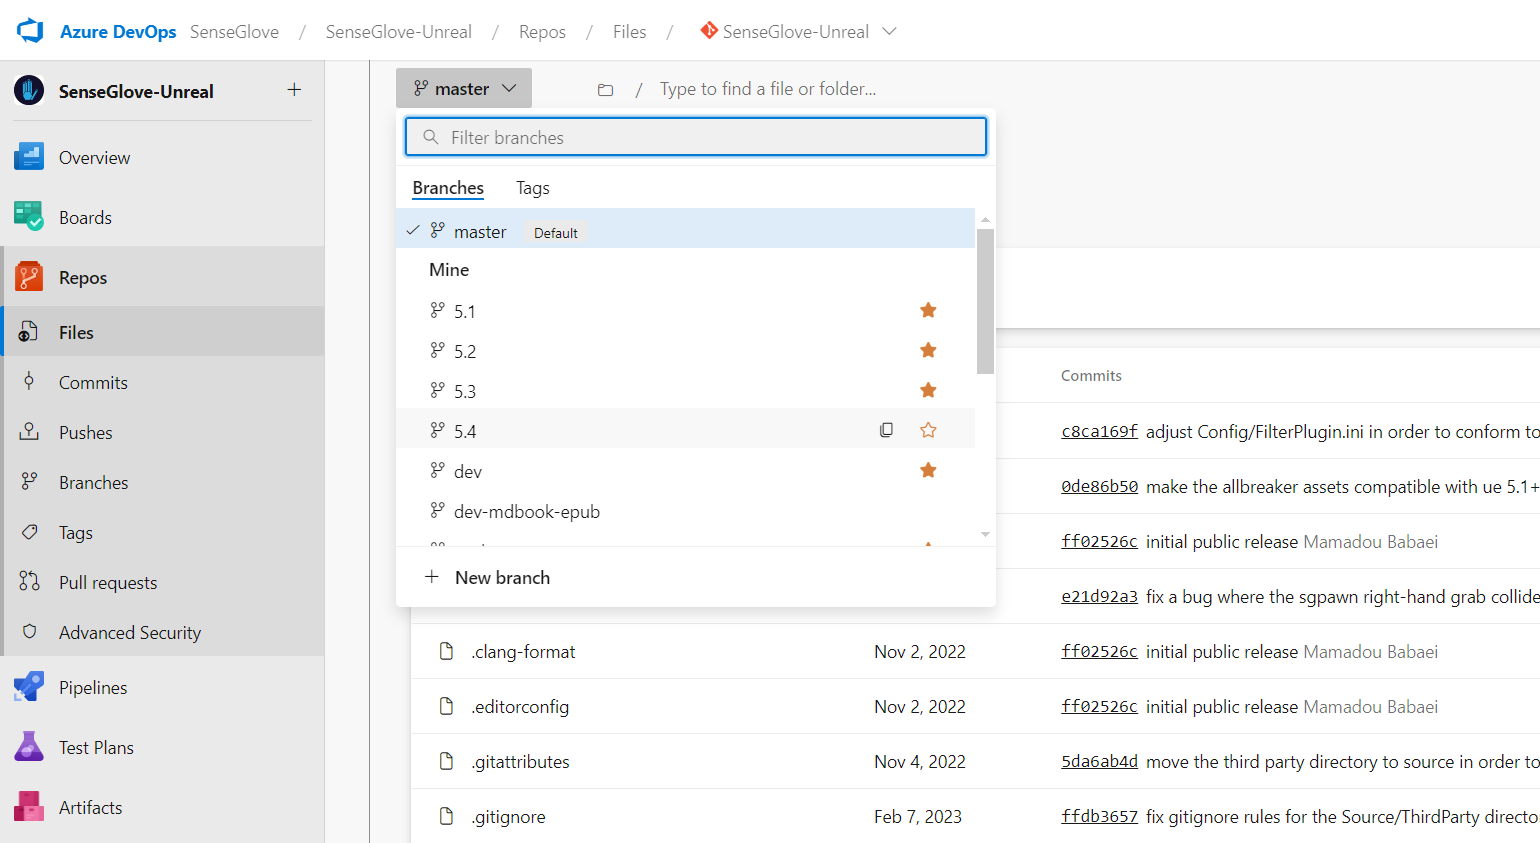Open the Pipelines section
This screenshot has width=1540, height=843.
[x=91, y=687]
